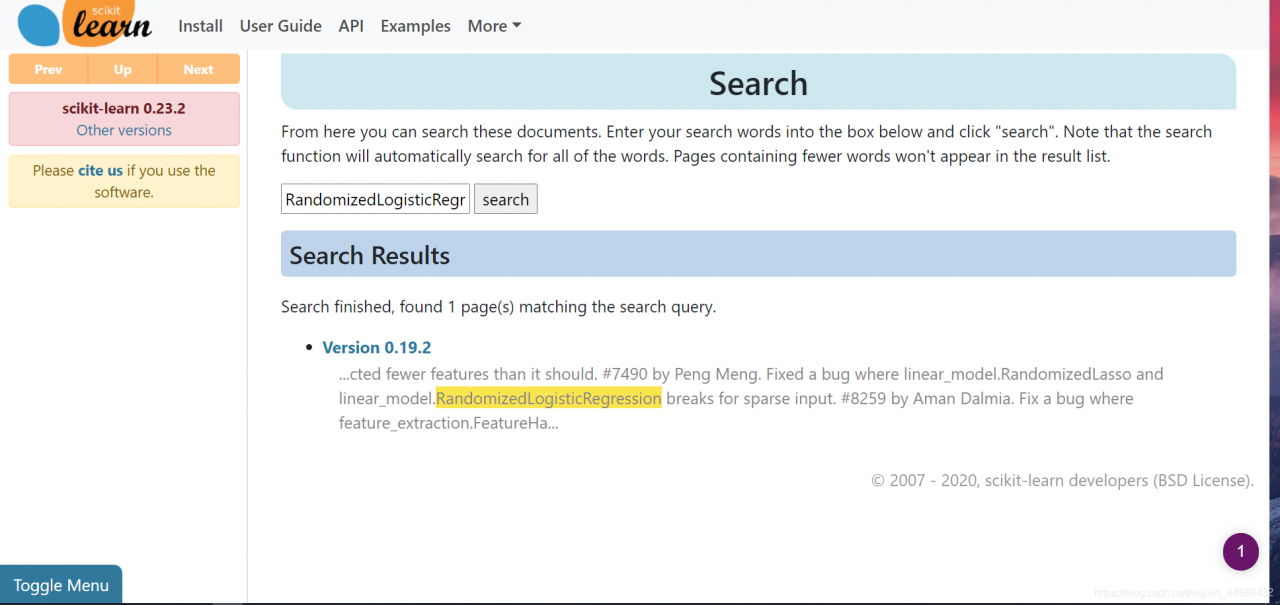Click the scikit-learn logo
Image resolution: width=1280 pixels, height=605 pixels.
click(85, 24)
